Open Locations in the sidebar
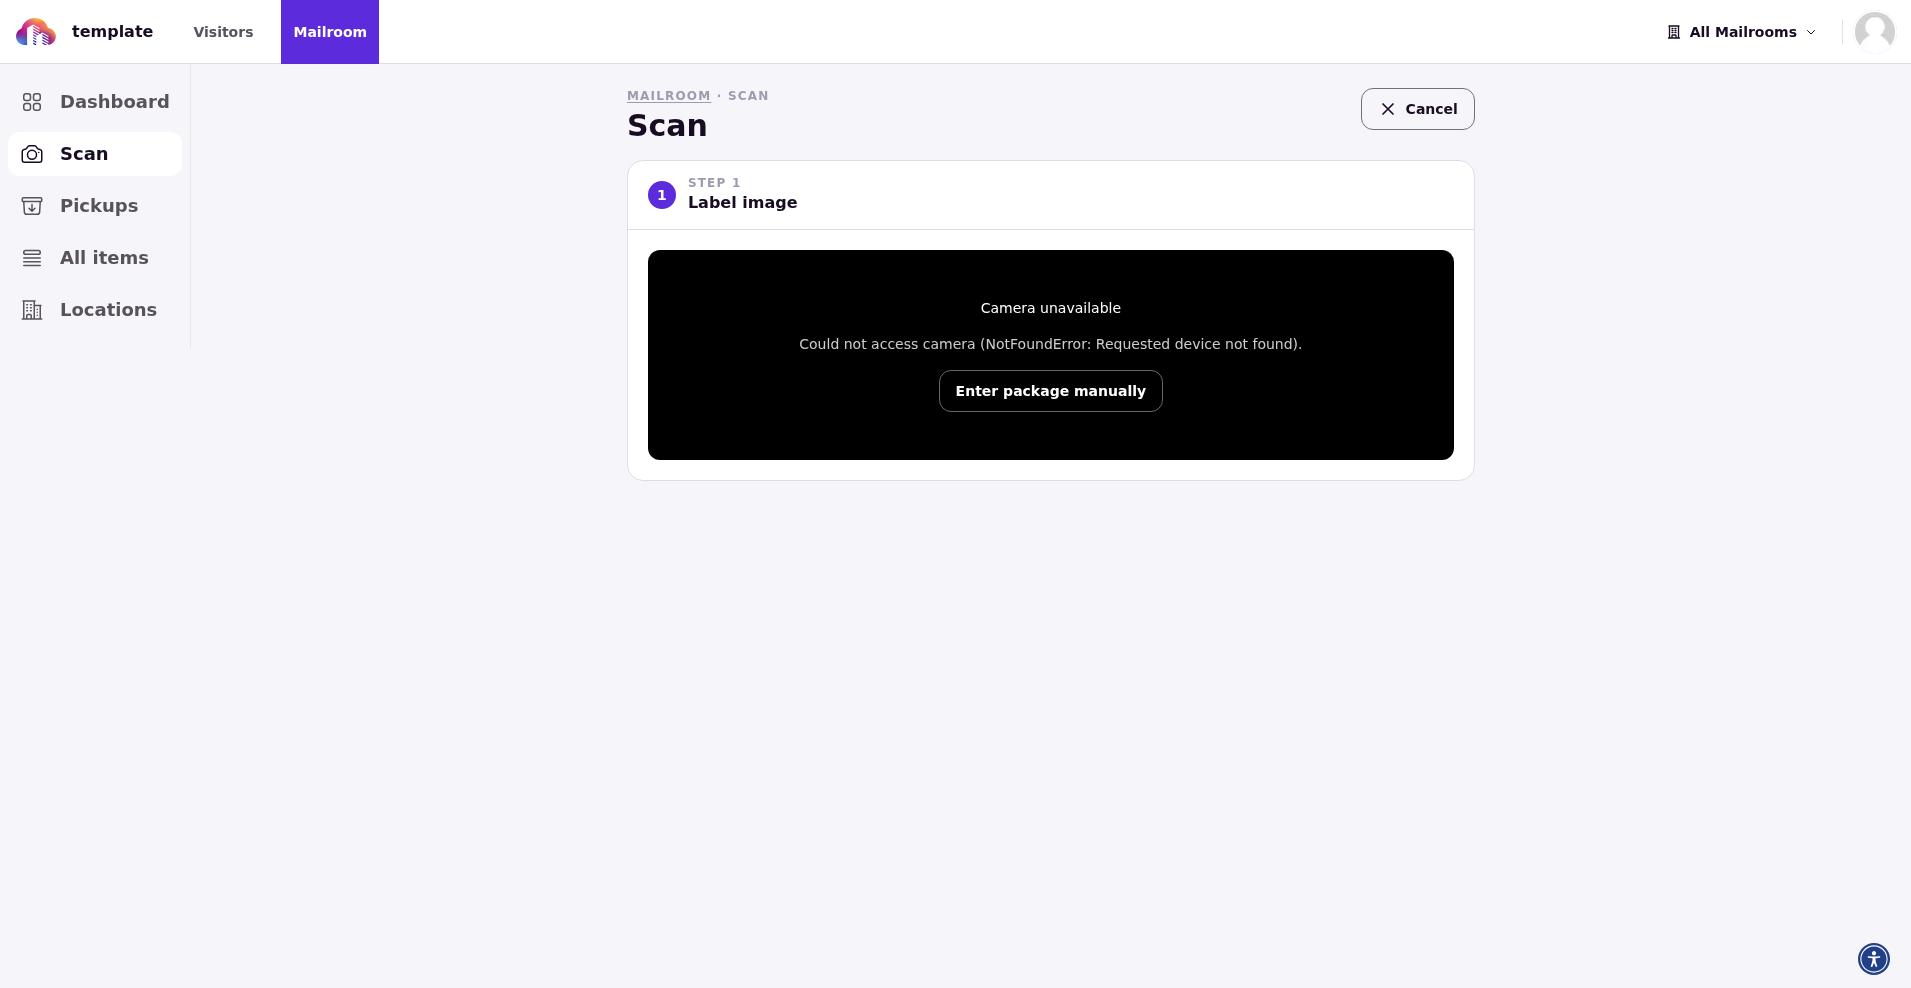1911x988 pixels. click(95, 310)
